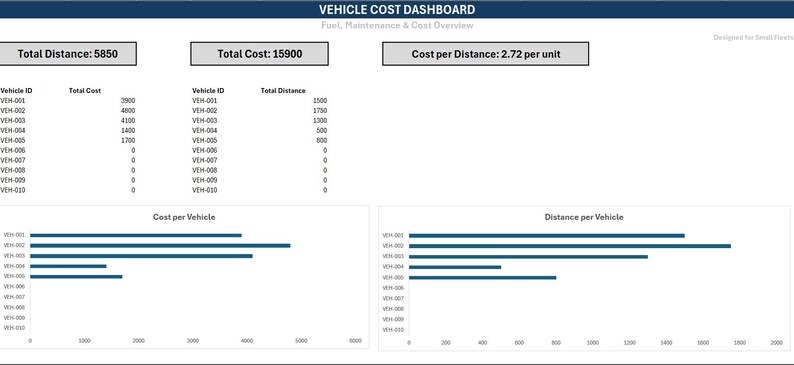The image size is (794, 365).
Task: Click VEH-008 in the Total Distance table
Action: (x=205, y=170)
